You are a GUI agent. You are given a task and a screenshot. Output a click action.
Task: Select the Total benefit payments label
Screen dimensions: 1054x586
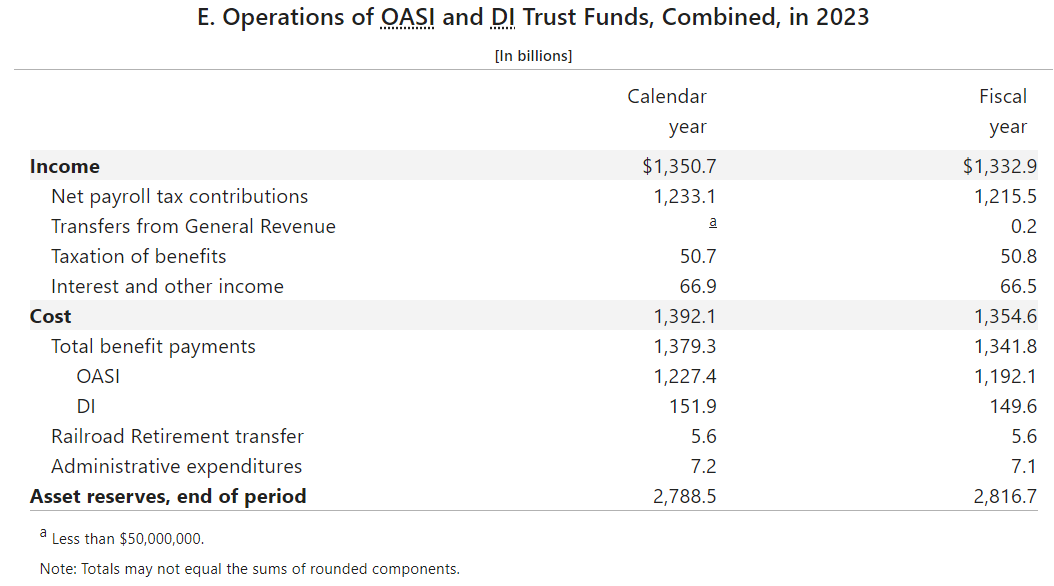coord(153,346)
